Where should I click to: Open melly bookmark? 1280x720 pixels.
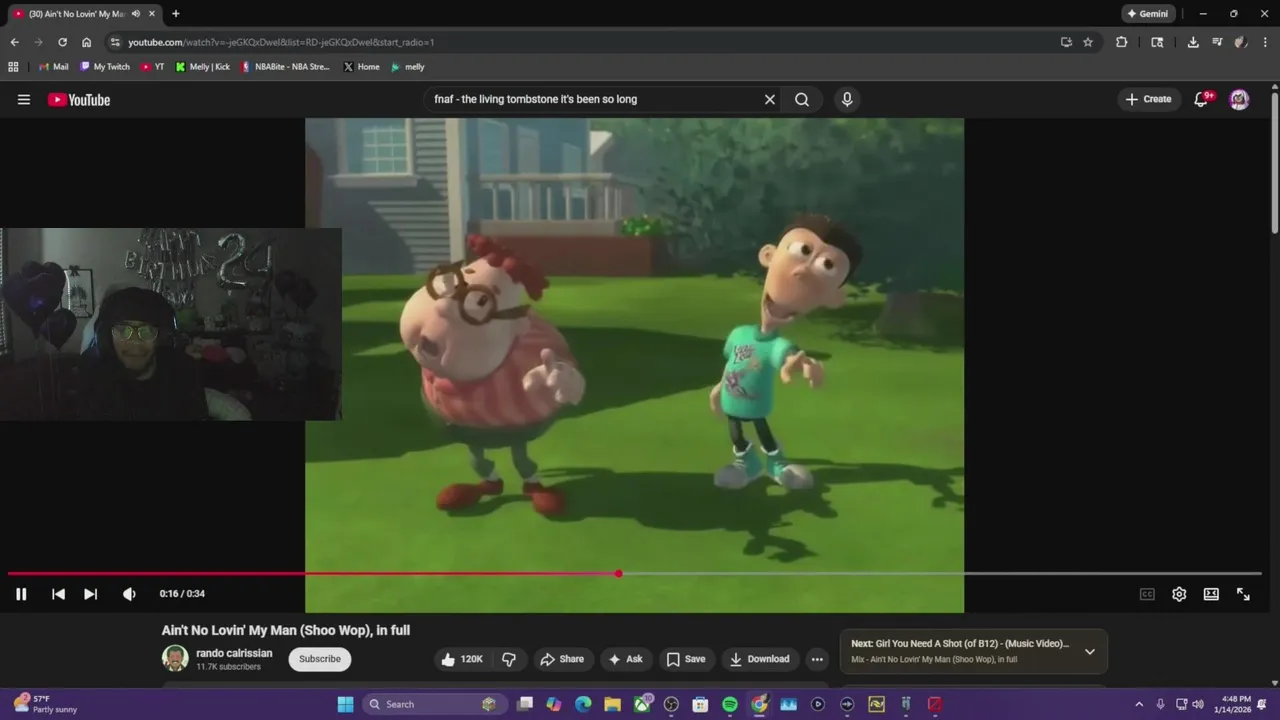click(408, 67)
